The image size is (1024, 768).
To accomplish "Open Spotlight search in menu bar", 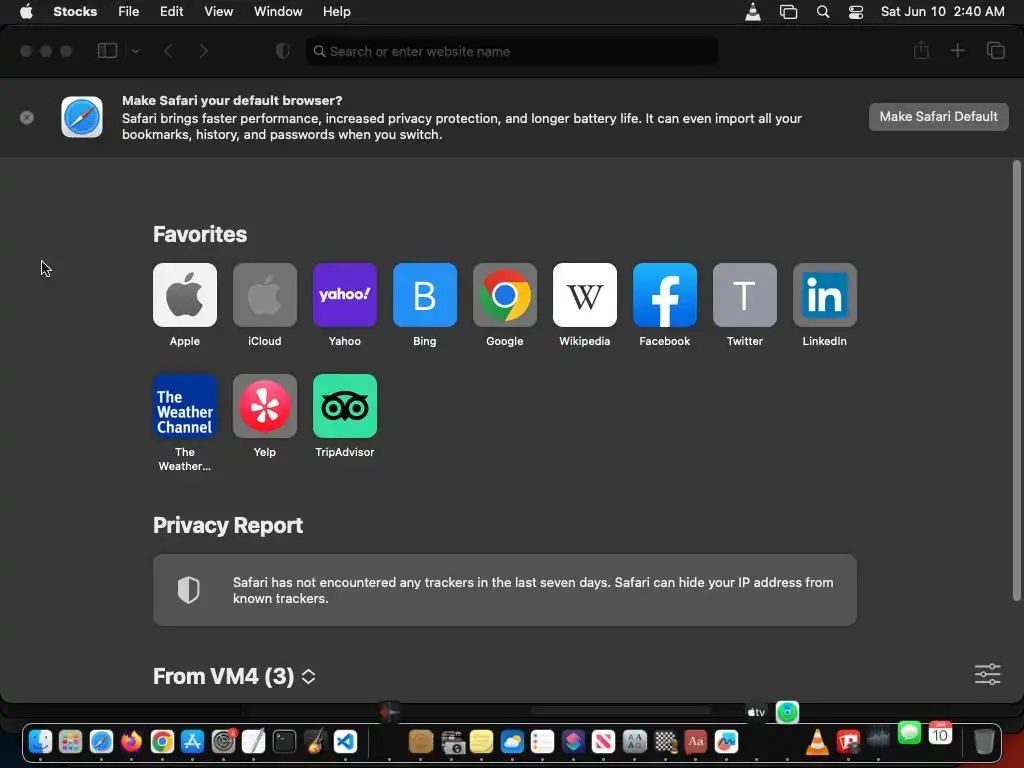I will click(x=823, y=12).
